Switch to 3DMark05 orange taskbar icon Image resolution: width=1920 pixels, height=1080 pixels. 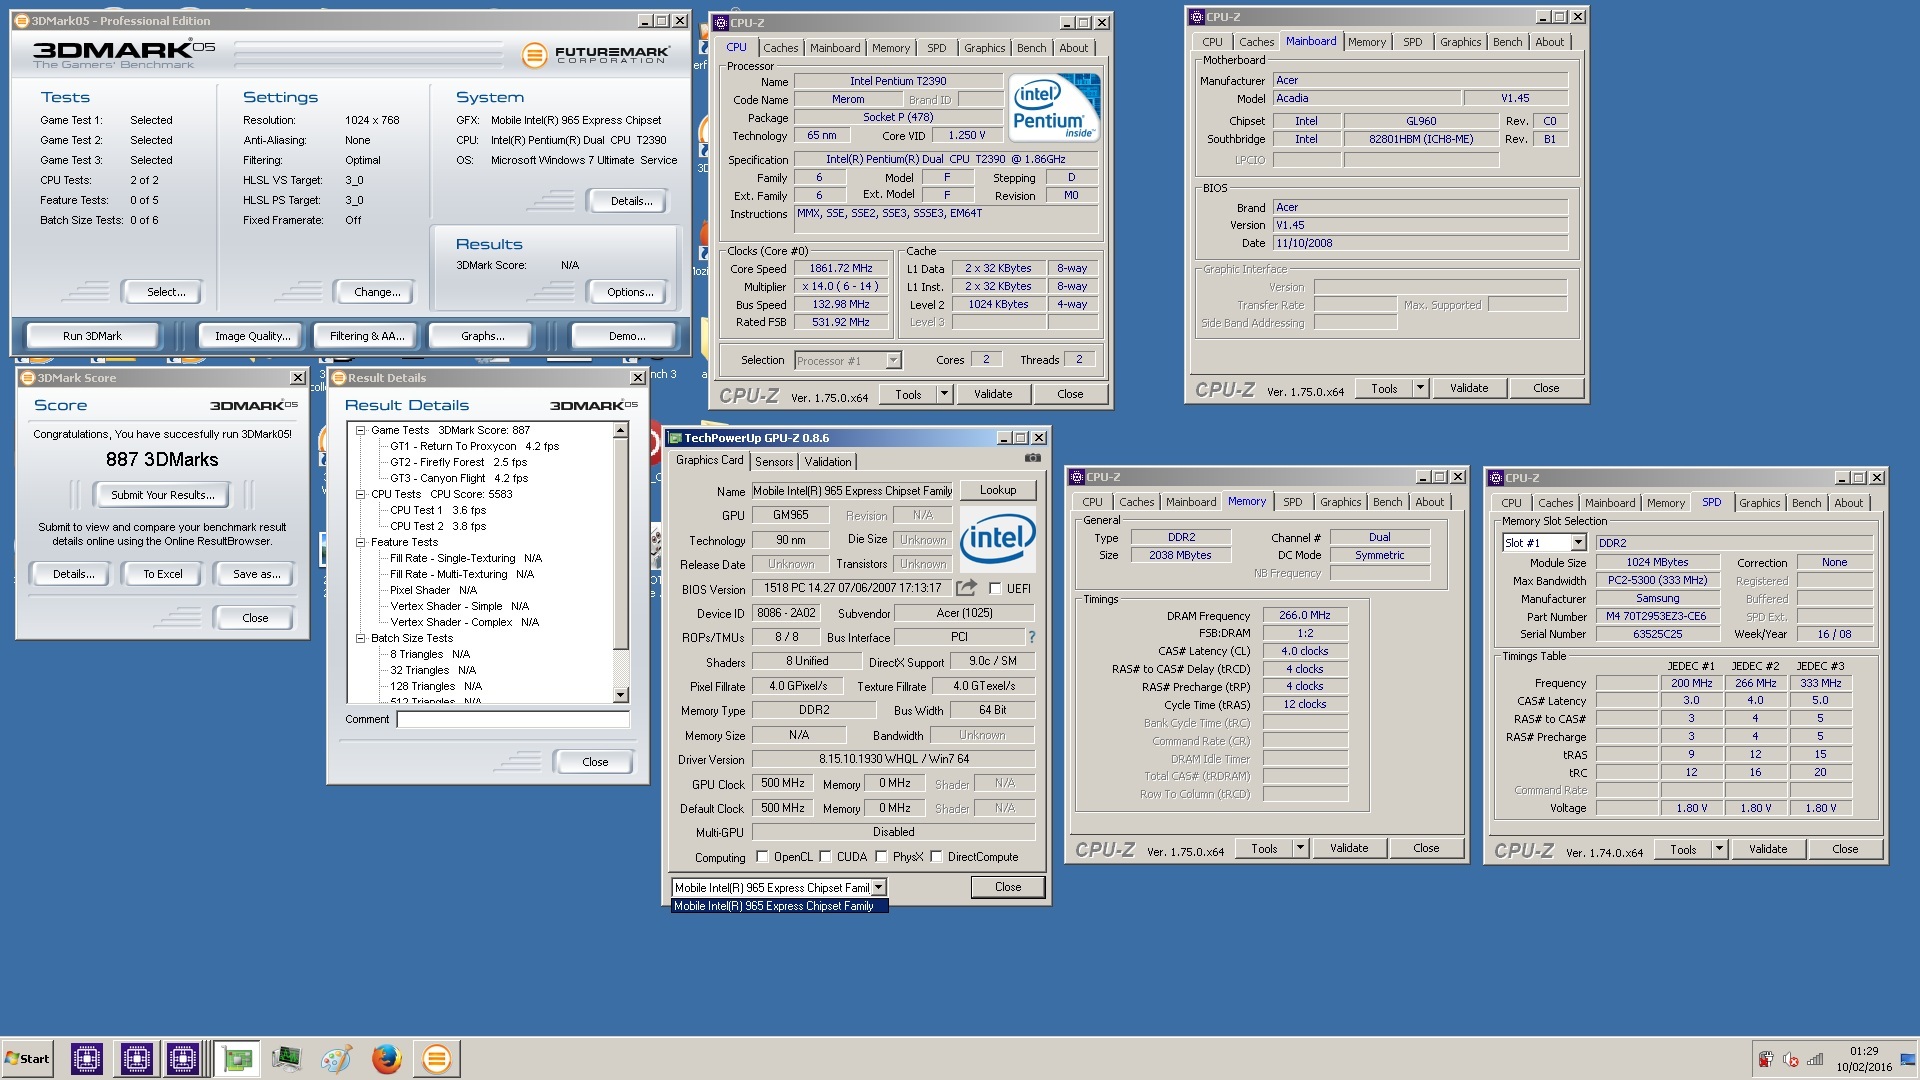coord(436,1058)
